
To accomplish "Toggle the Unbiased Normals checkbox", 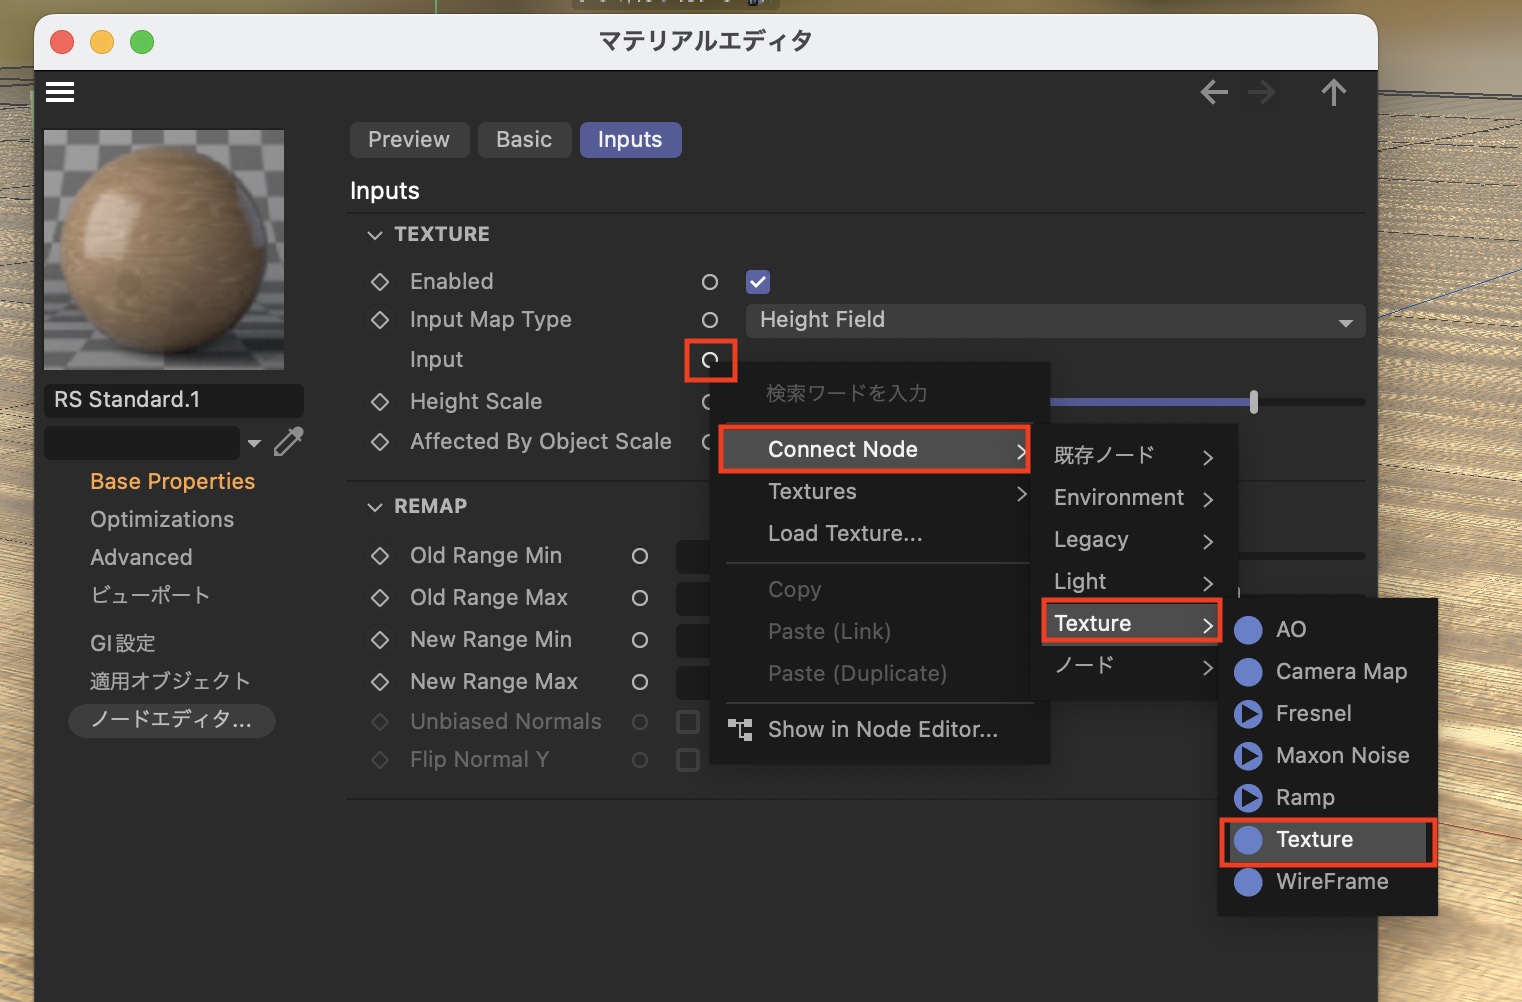I will pyautogui.click(x=688, y=722).
